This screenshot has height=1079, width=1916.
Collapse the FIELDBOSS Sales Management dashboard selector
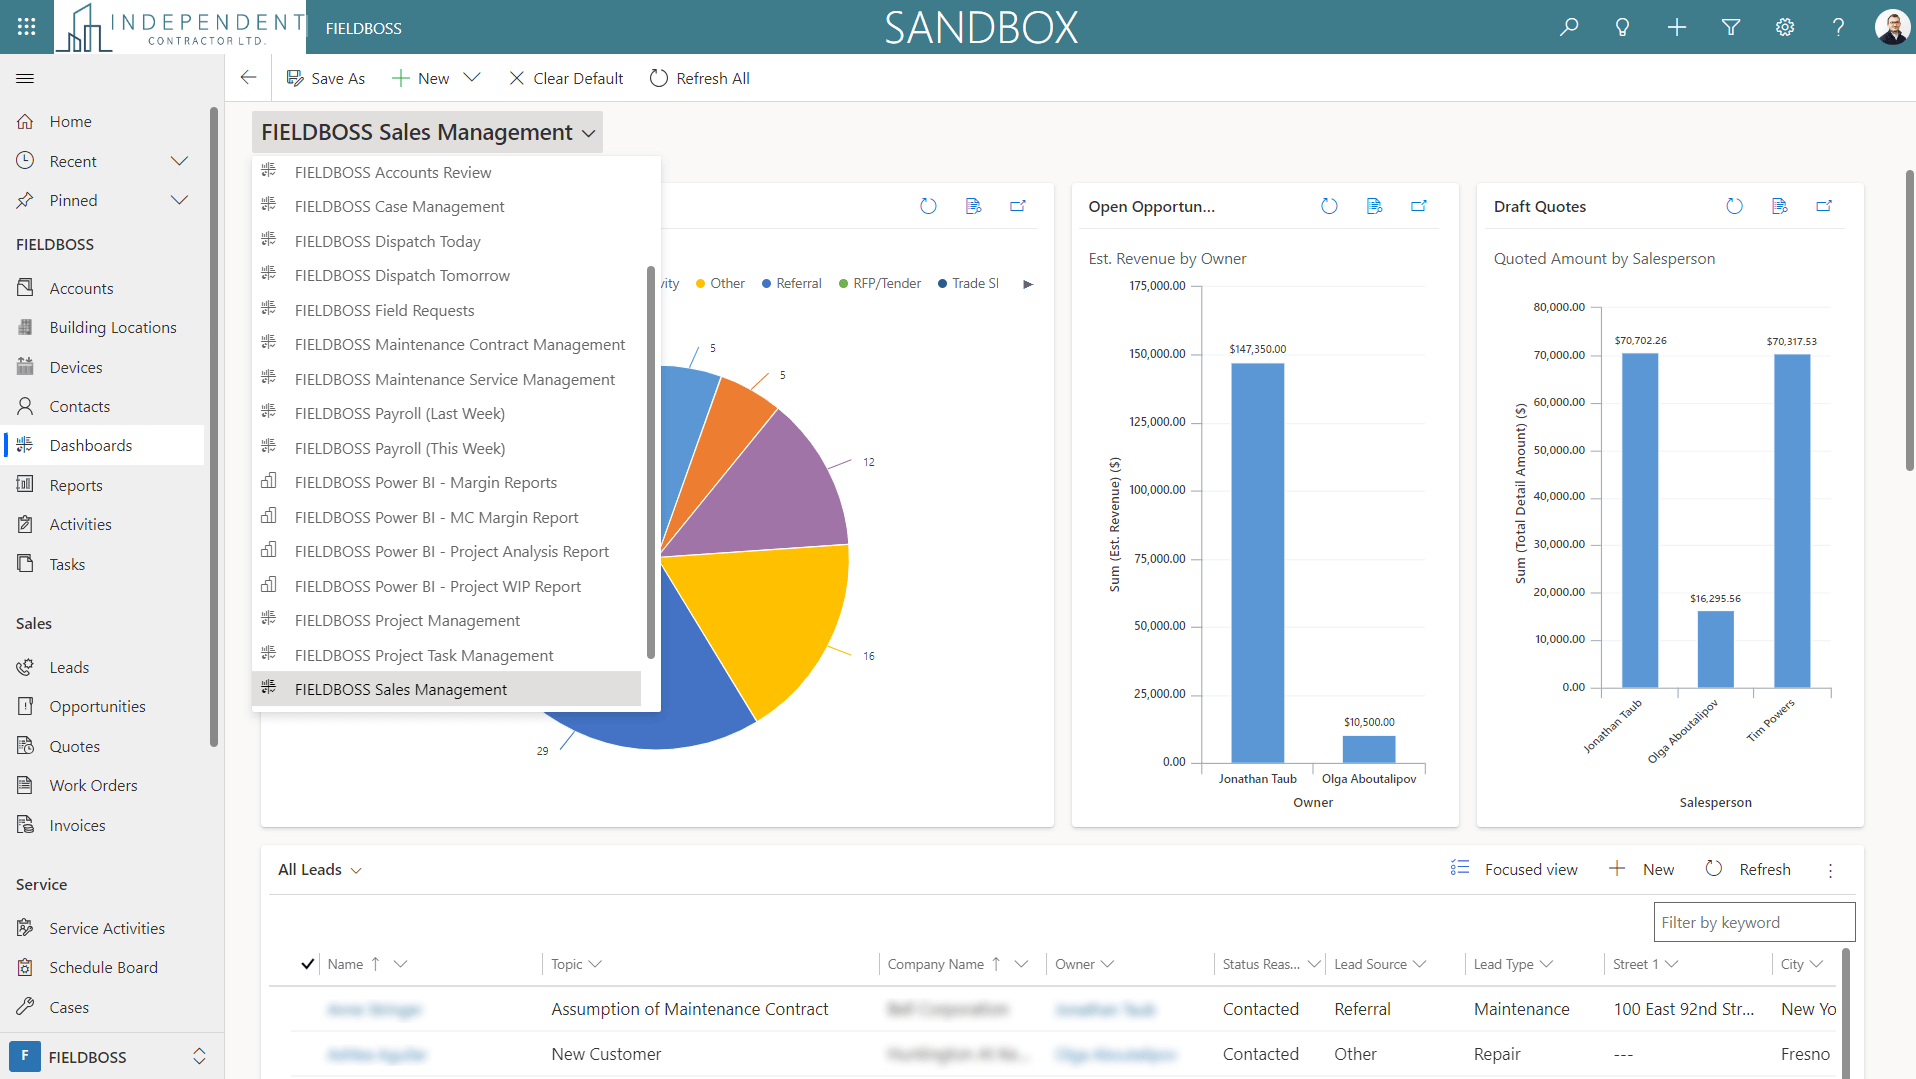pos(427,132)
